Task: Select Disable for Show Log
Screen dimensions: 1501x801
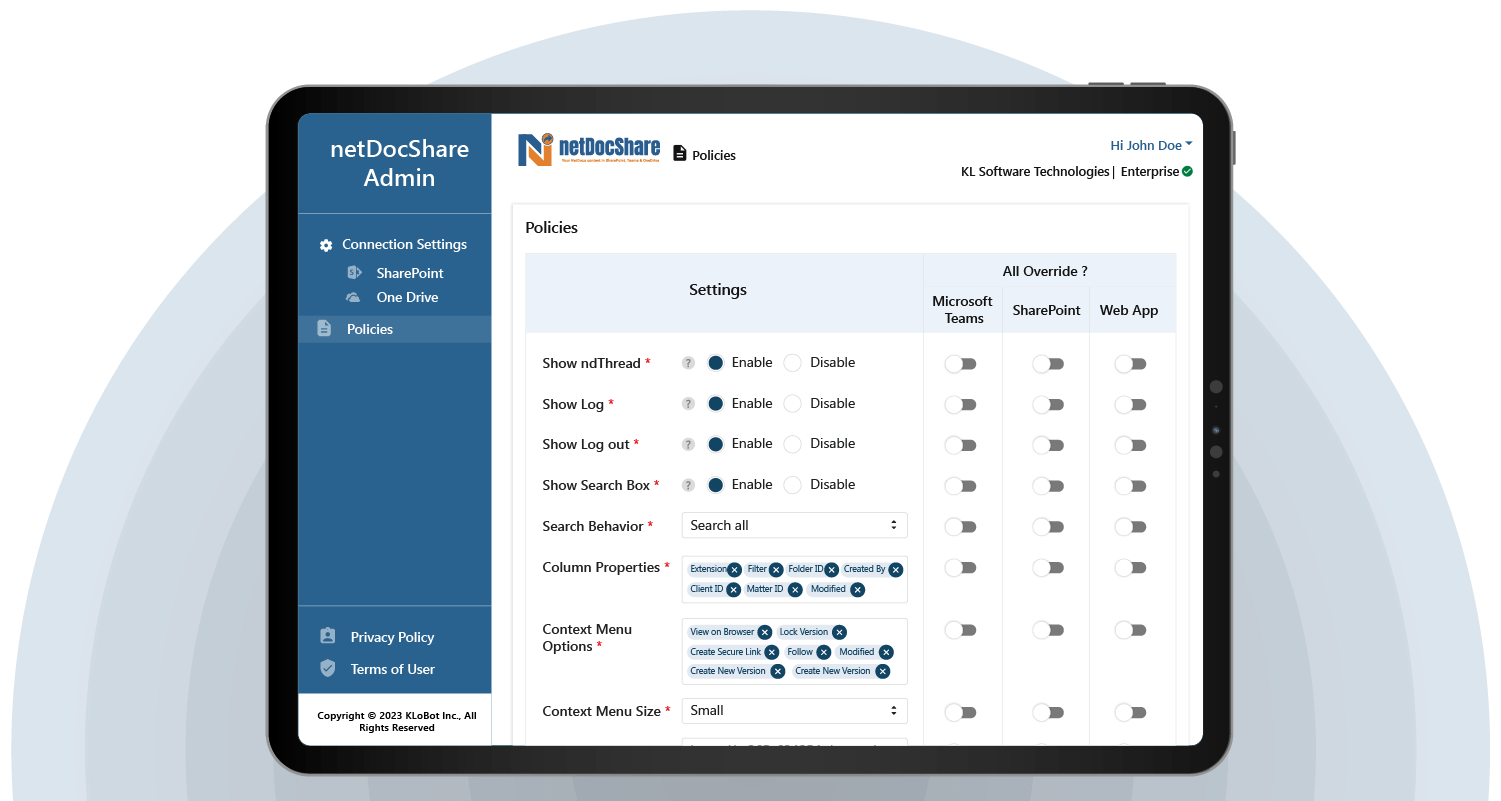Action: point(792,404)
